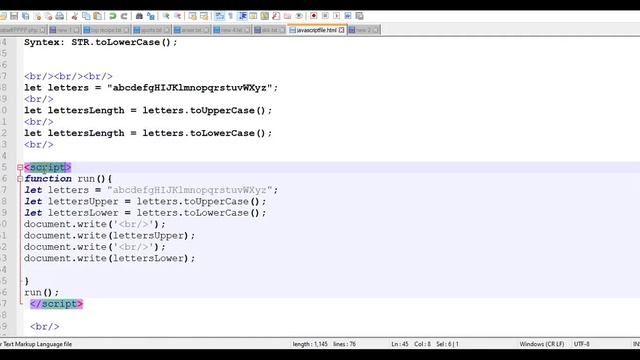Click the 'function run(){' line
The image size is (640, 360).
coord(68,179)
